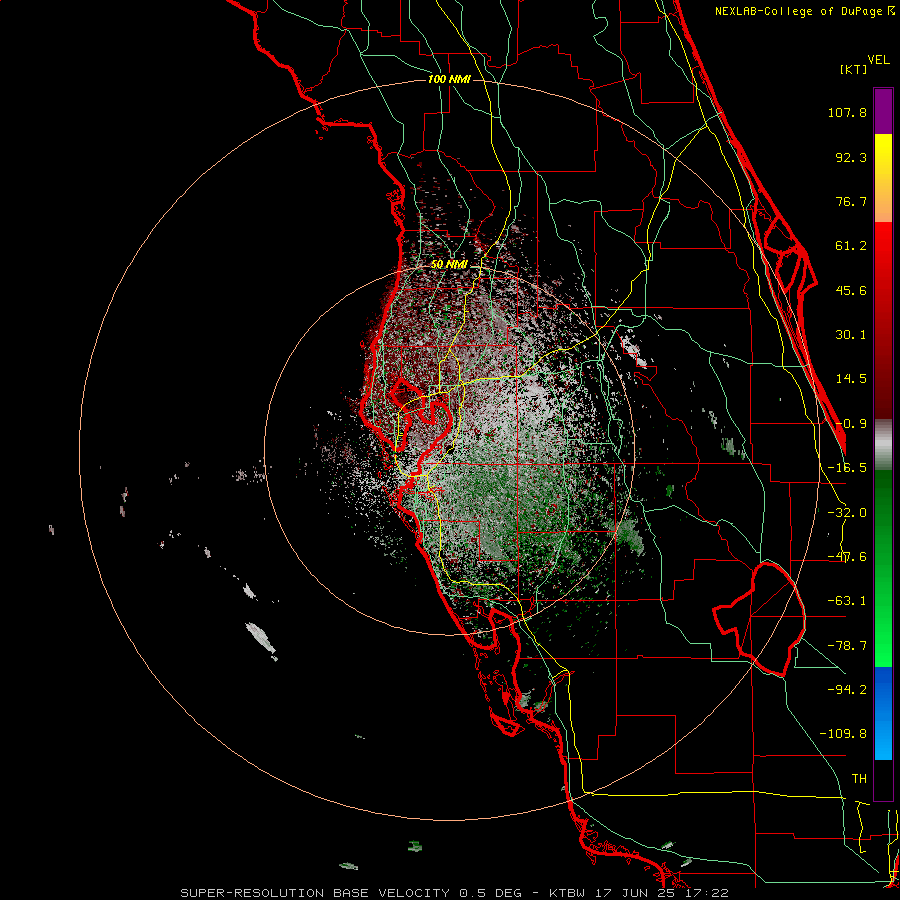Click the [KT] units label
The width and height of the screenshot is (900, 900).
pos(854,69)
